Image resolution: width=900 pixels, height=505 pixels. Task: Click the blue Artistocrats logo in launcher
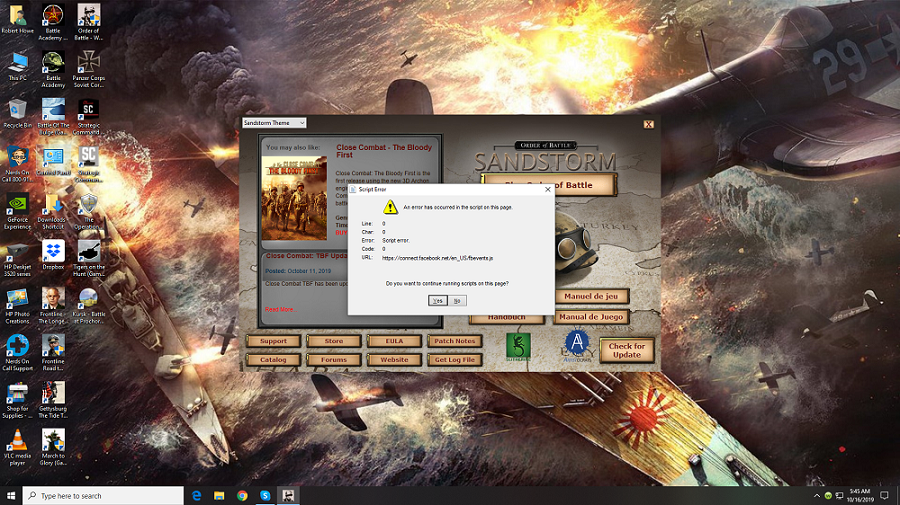tap(577, 344)
